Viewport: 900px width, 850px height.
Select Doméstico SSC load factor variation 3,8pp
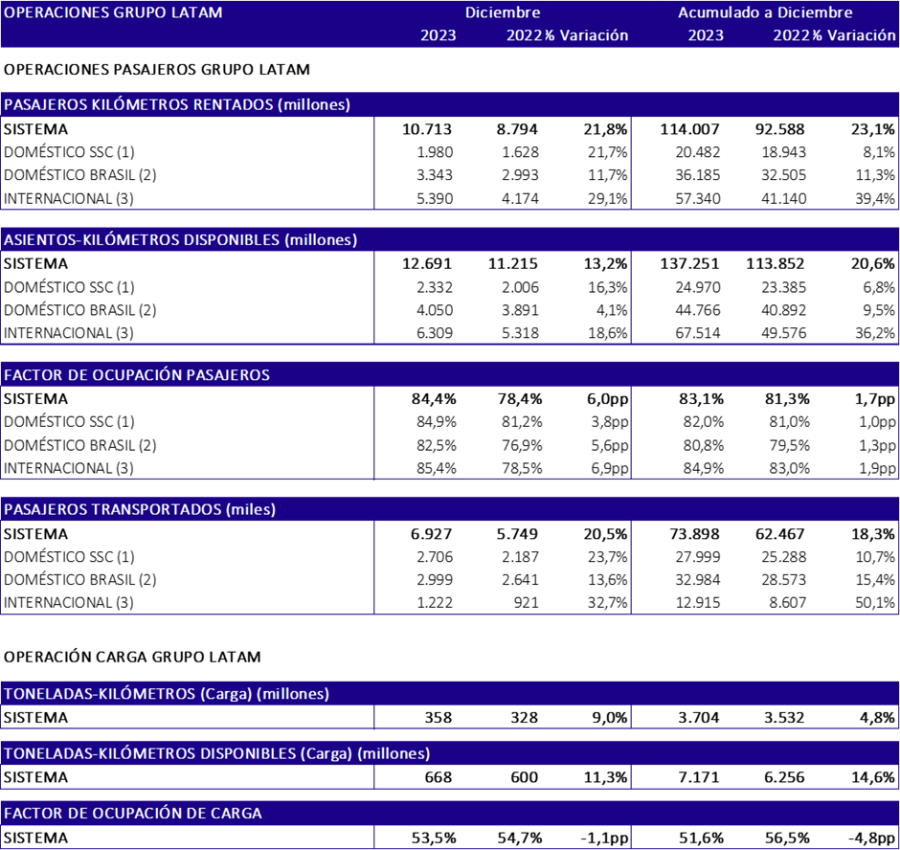pos(610,422)
